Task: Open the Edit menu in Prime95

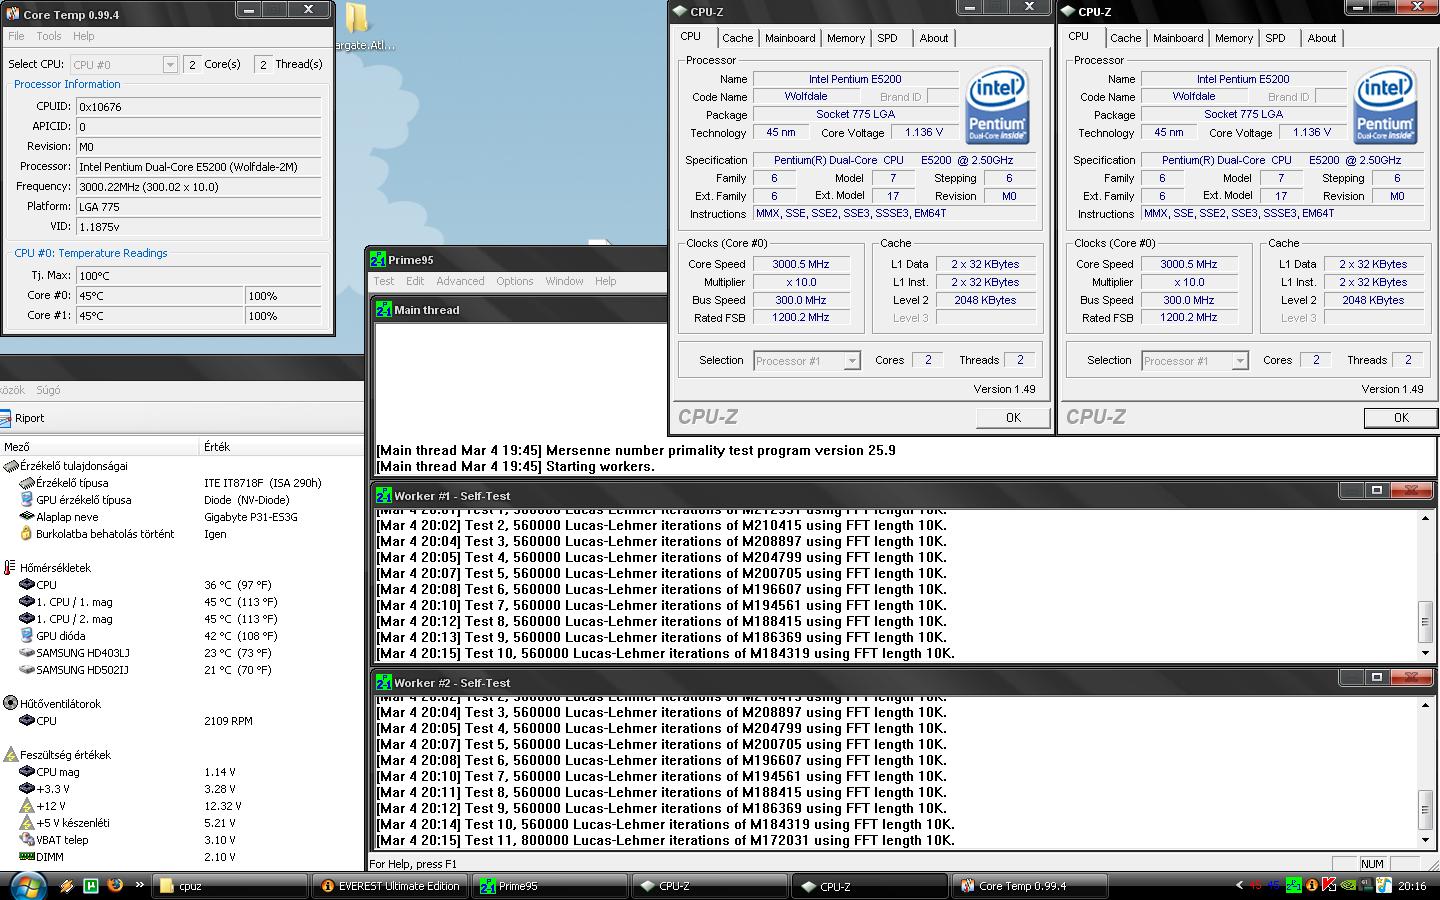Action: coord(415,281)
